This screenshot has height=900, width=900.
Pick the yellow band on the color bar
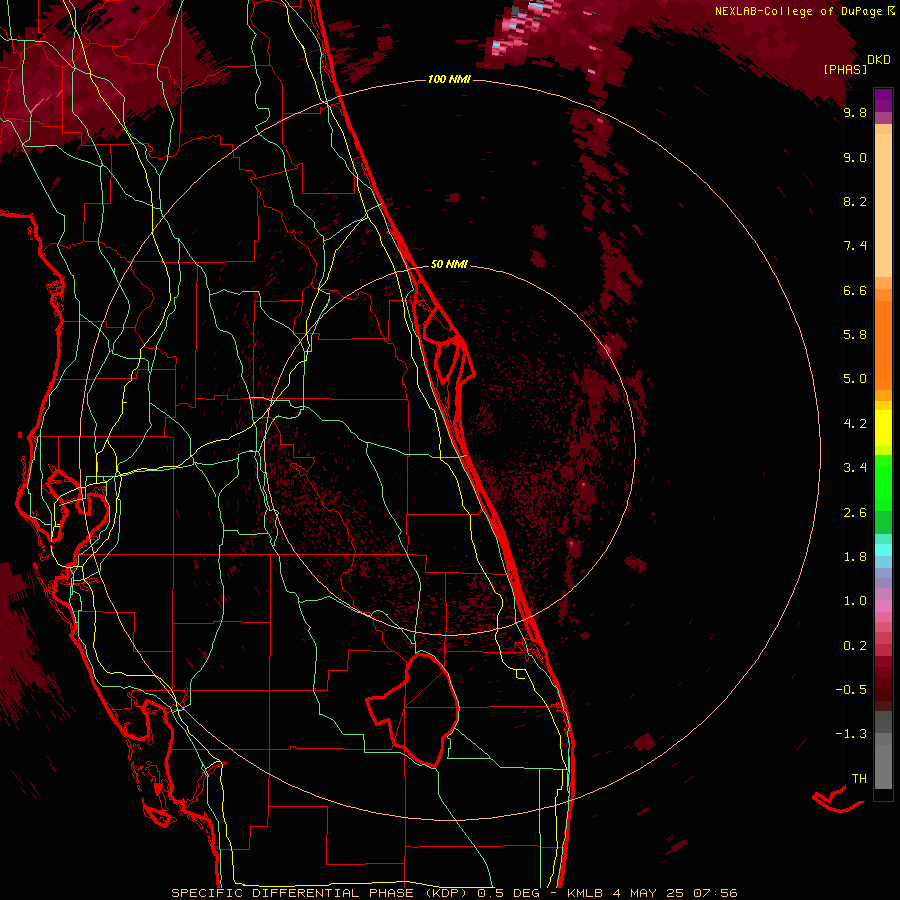point(883,428)
